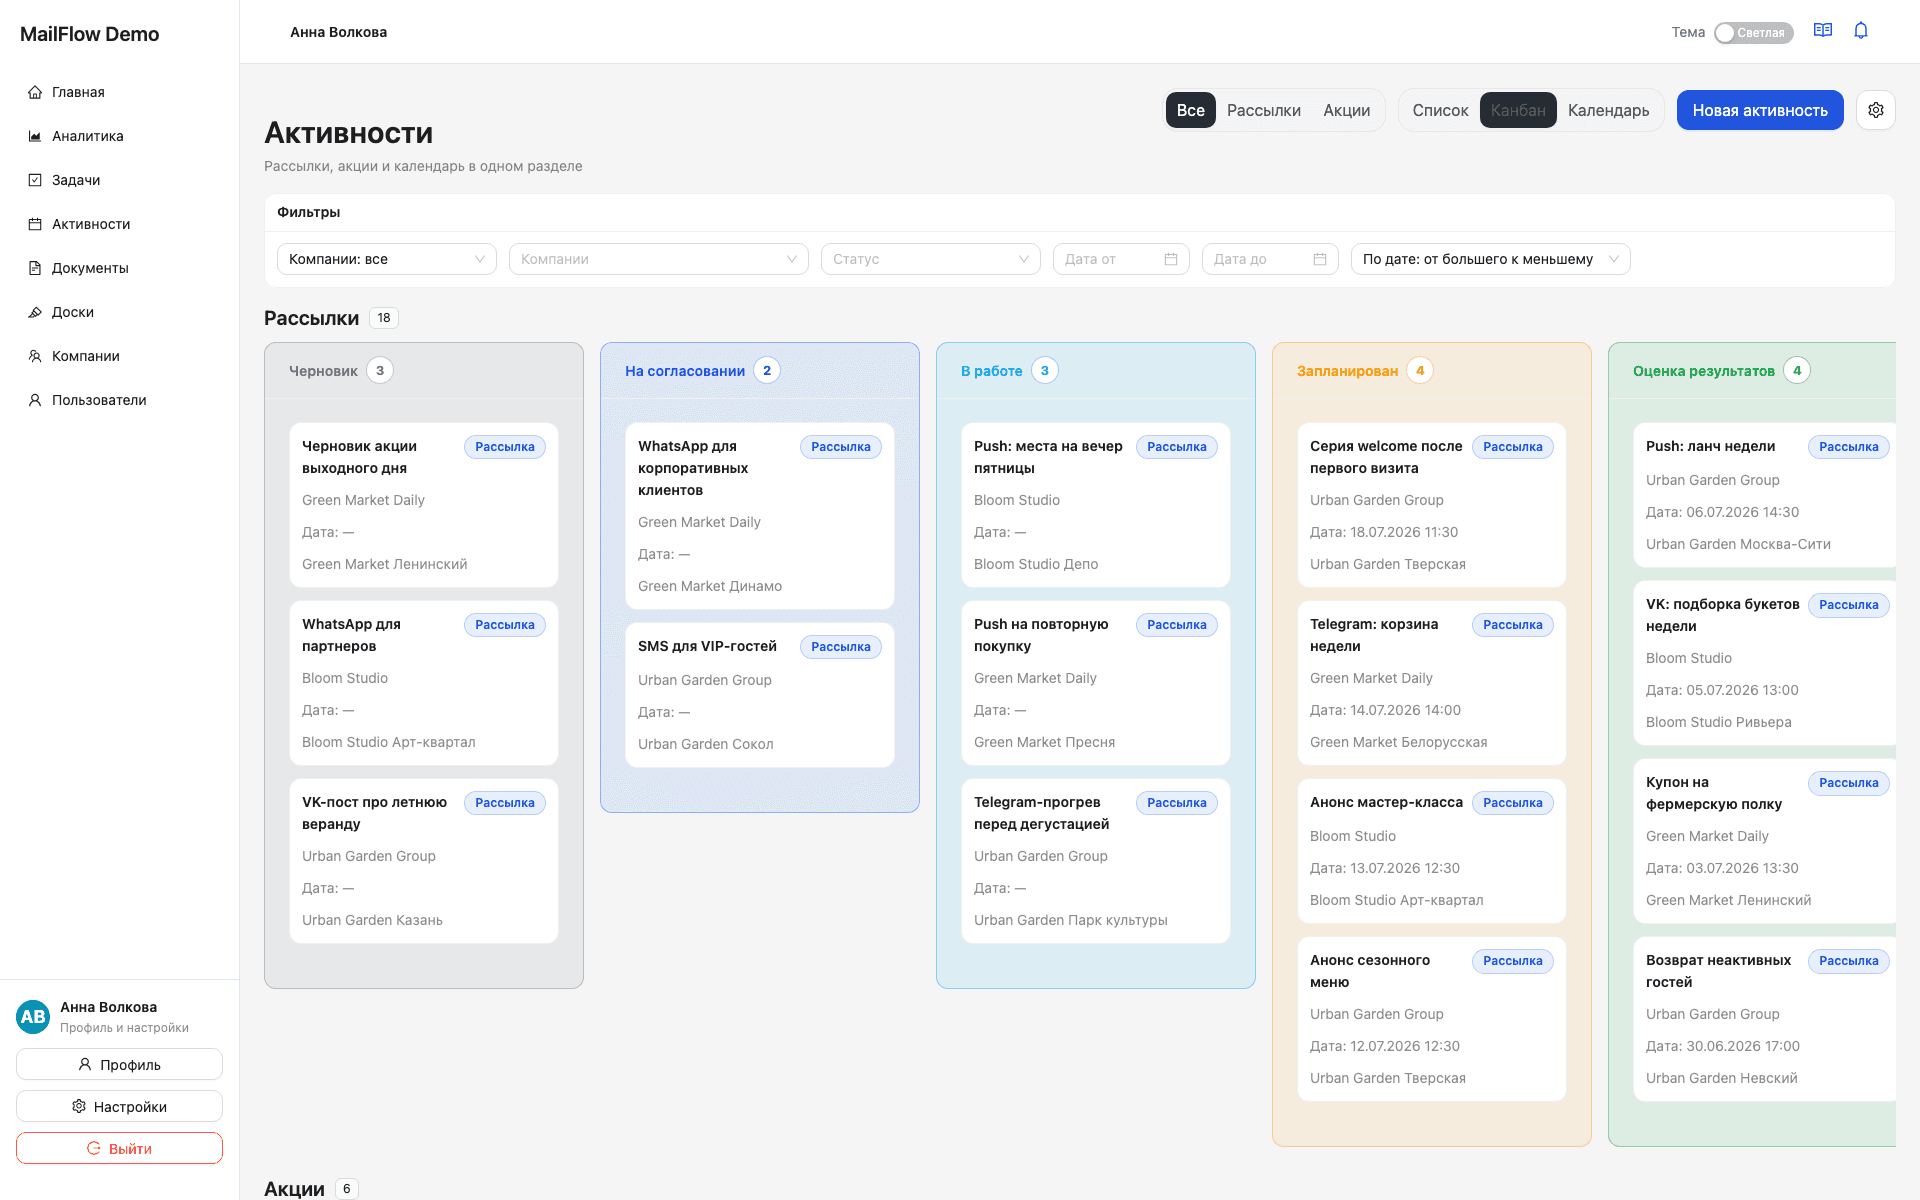
Task: Click the АВ user avatar
Action: click(33, 1016)
